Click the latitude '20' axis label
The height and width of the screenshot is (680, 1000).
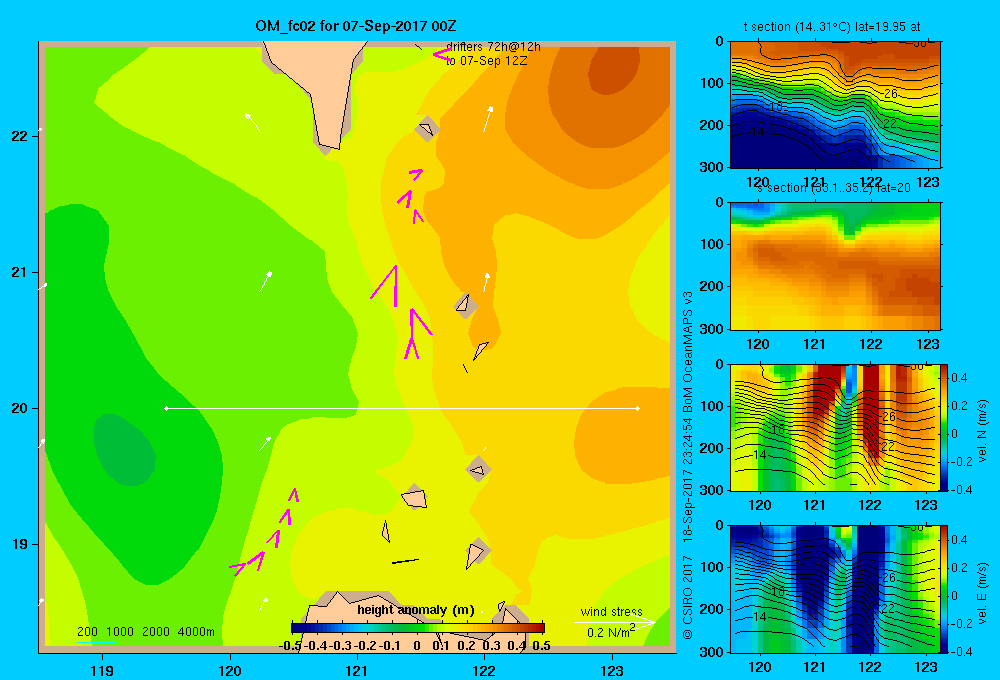(20, 408)
